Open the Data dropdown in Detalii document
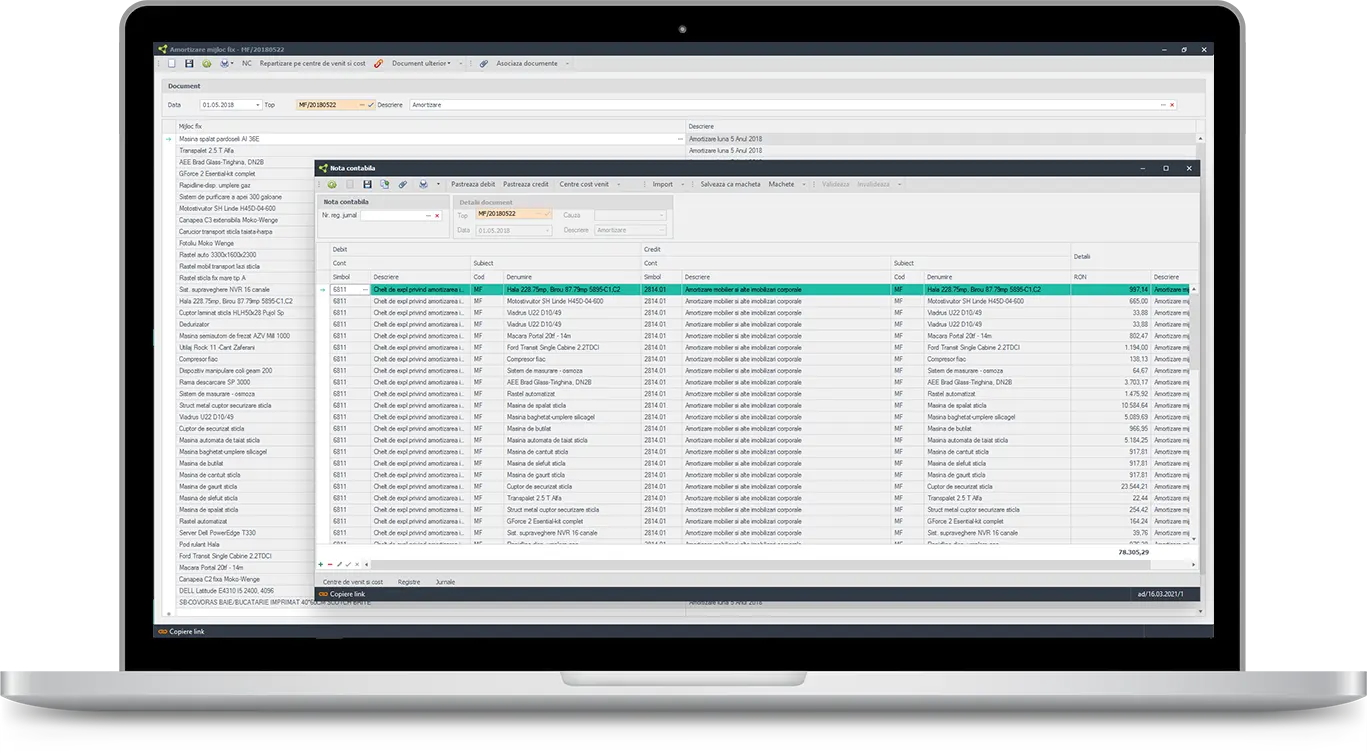 click(x=548, y=230)
